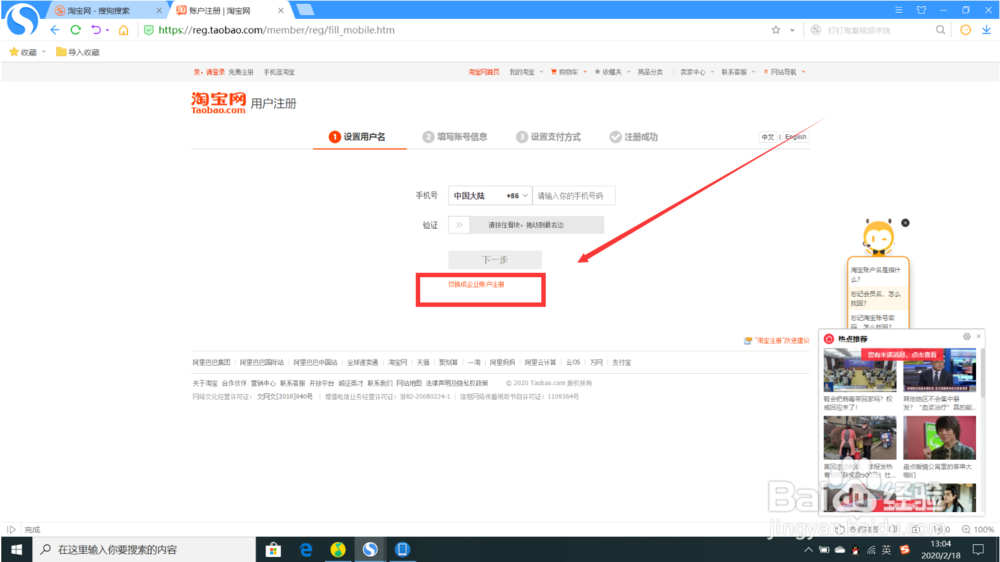The image size is (1000, 562).
Task: Open OneDrive cloud icon in system tray
Action: [840, 550]
